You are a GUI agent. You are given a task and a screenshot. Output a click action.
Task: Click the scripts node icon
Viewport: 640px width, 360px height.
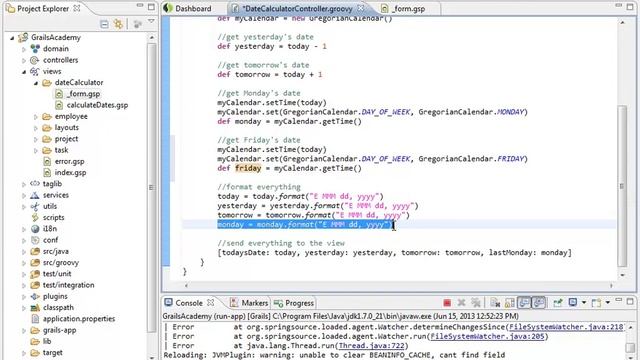click(36, 218)
